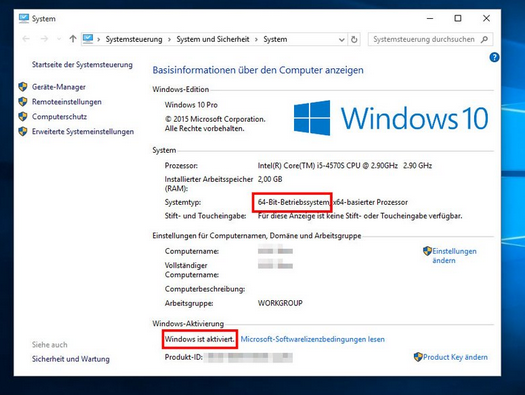525x395 pixels.
Task: Open recent locations dropdown arrow
Action: [x=59, y=39]
